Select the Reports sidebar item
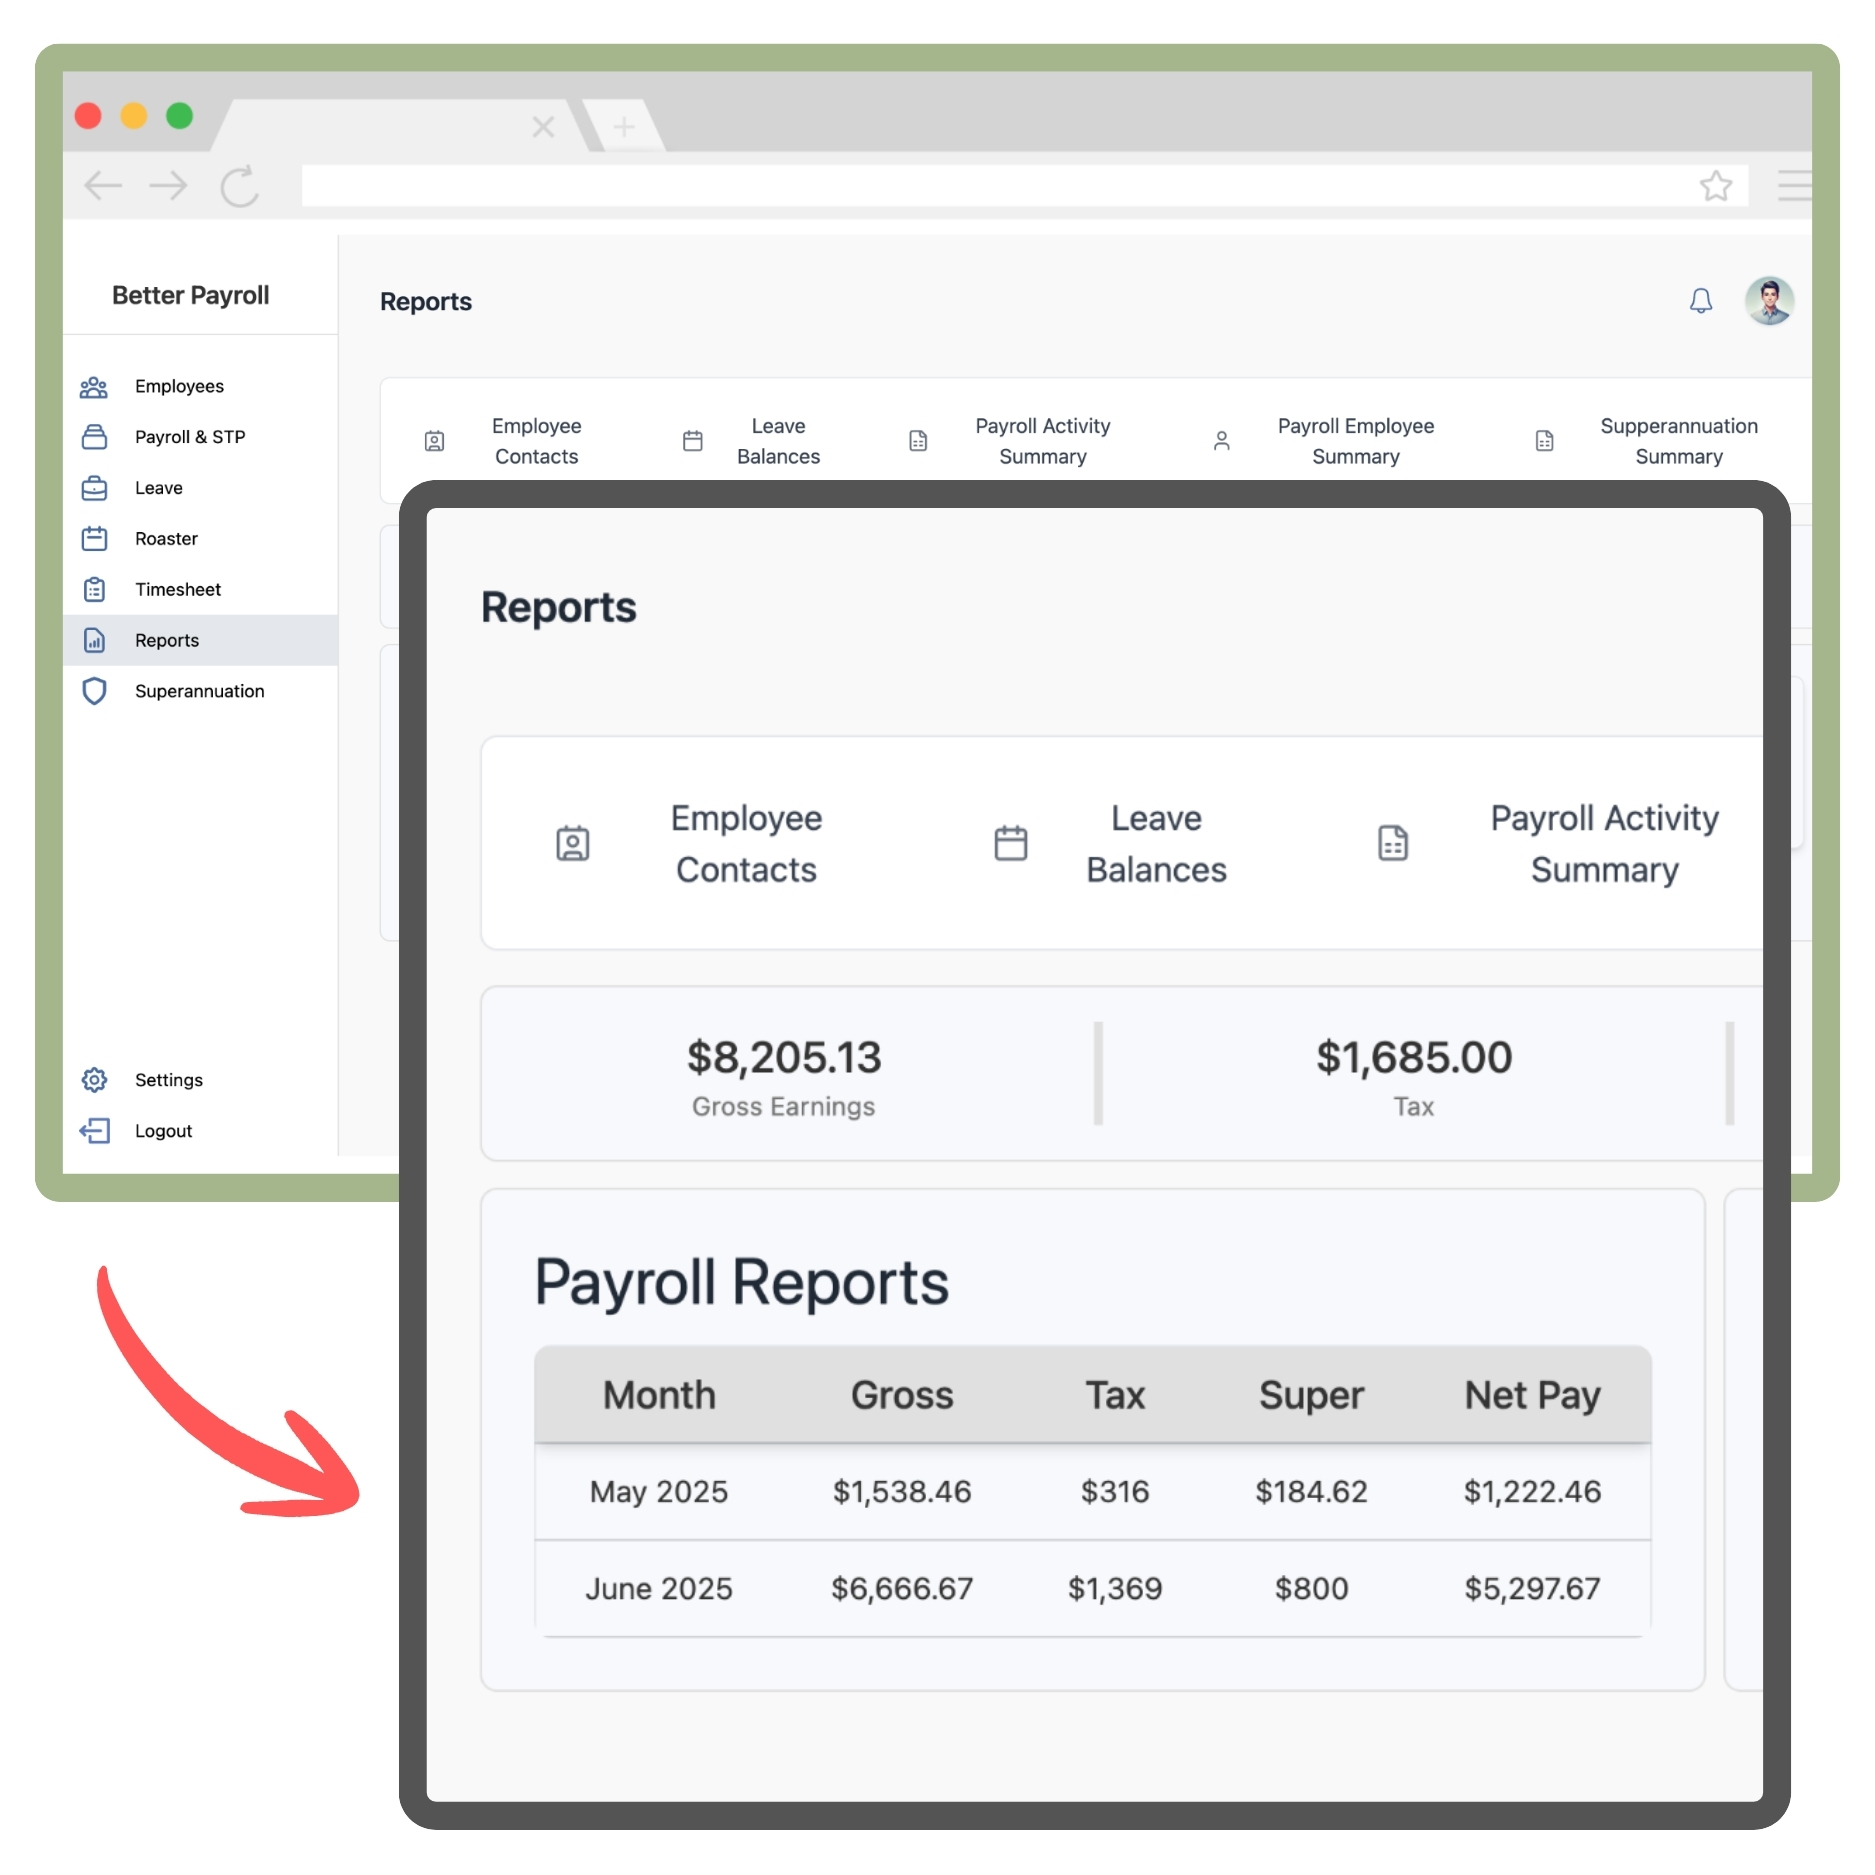The image size is (1875, 1875). click(x=167, y=641)
